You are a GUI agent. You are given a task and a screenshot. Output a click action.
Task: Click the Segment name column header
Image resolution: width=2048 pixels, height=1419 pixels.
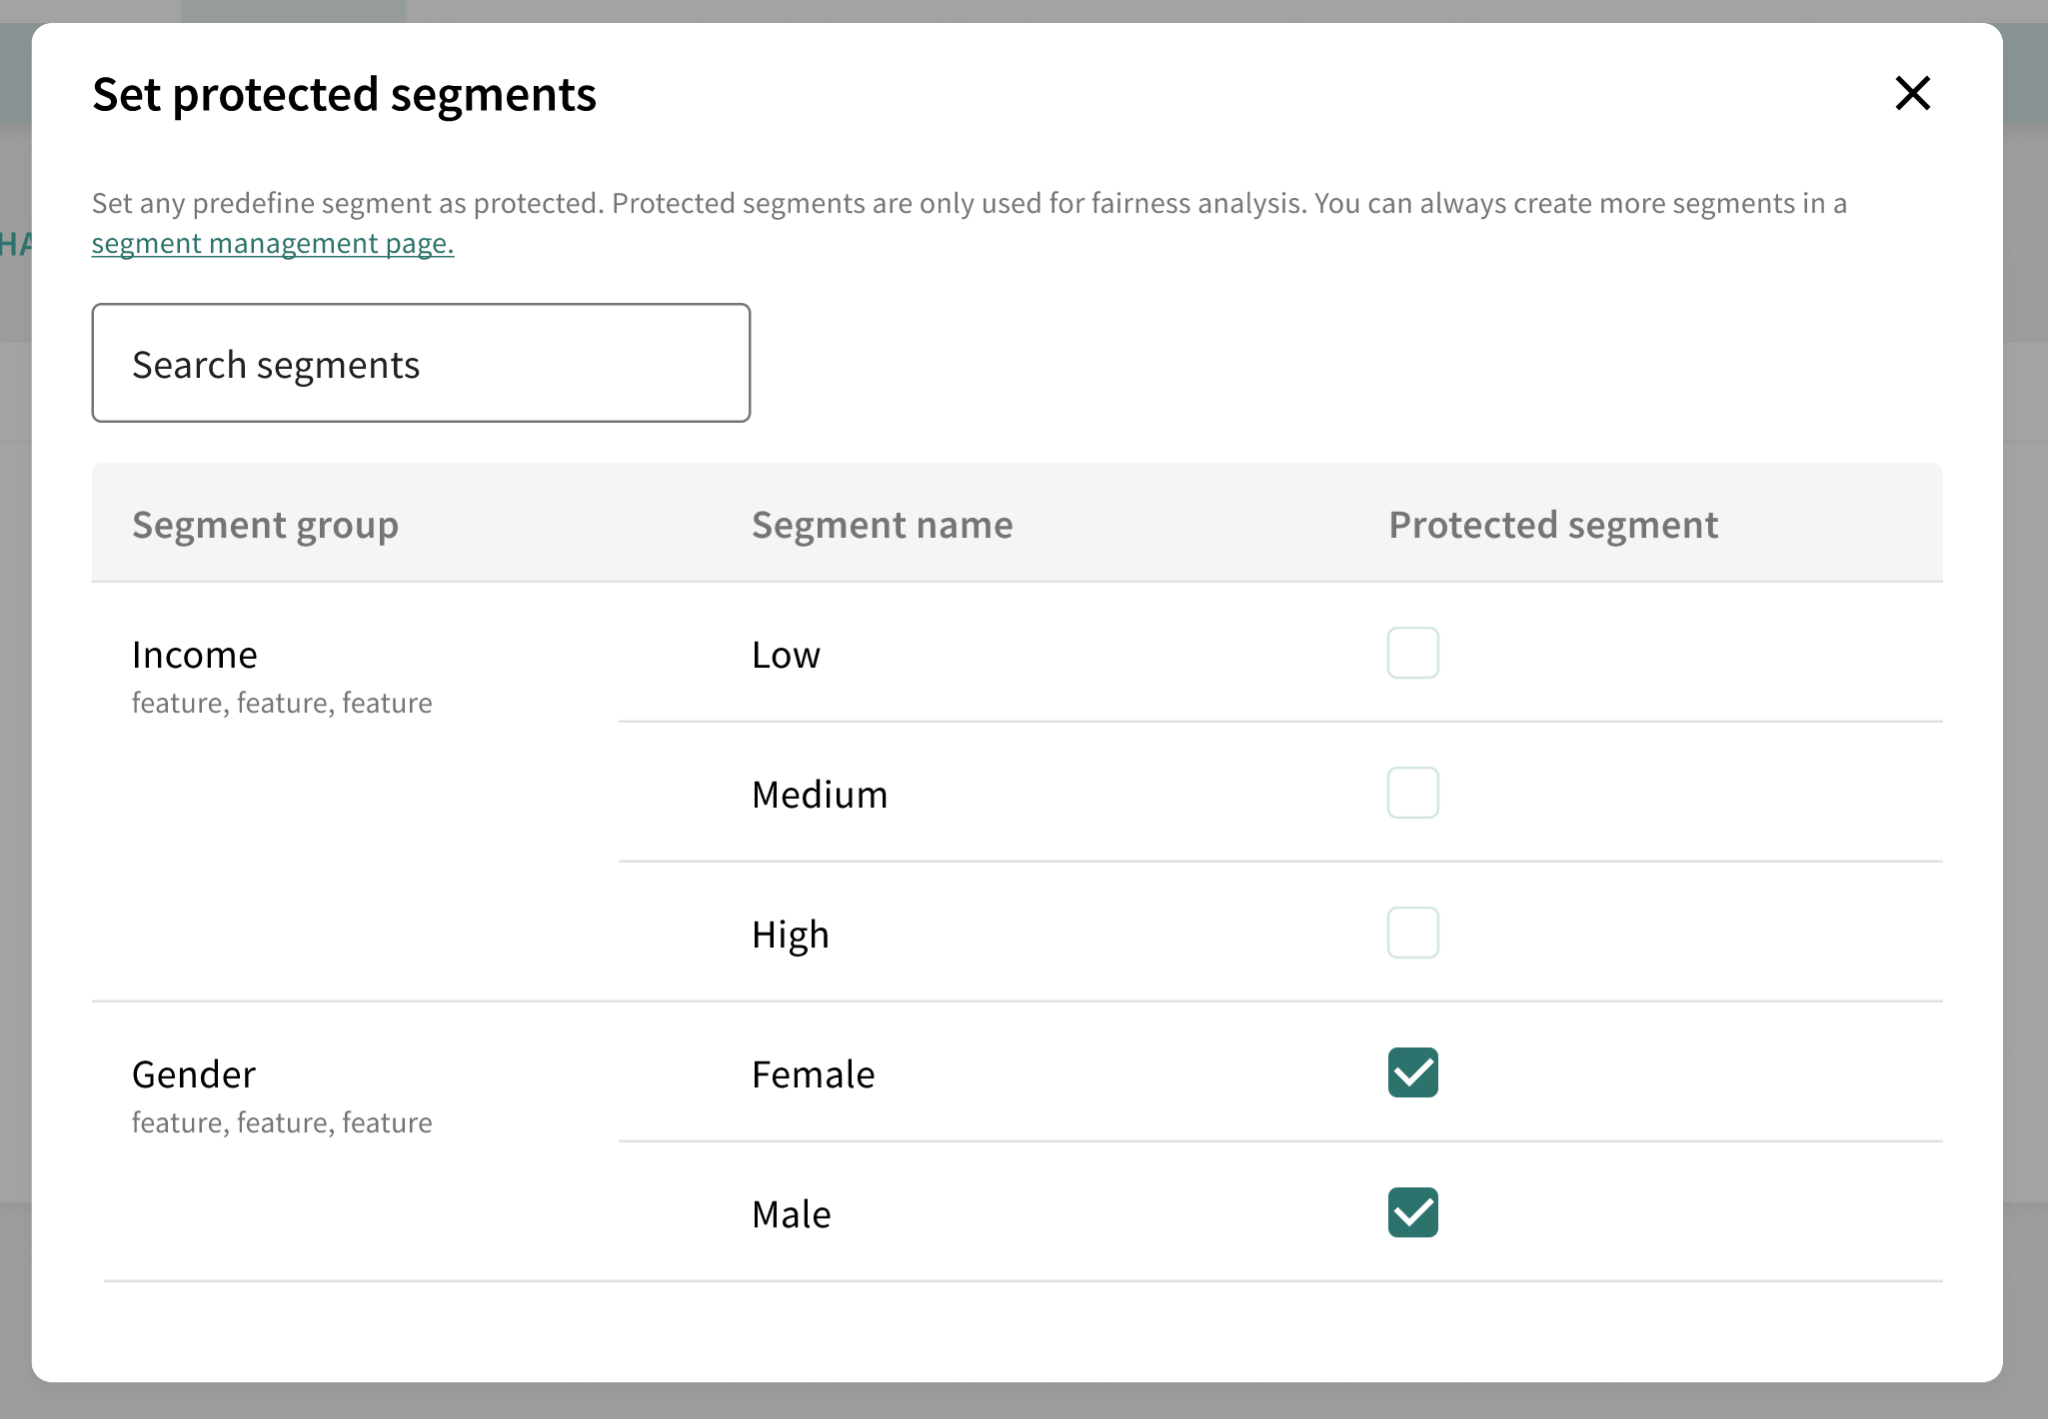(882, 525)
